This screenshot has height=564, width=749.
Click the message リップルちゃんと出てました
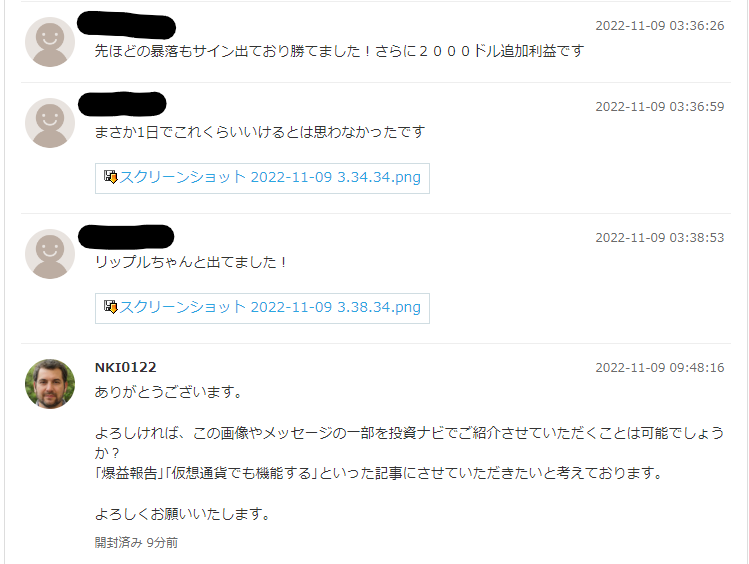[x=191, y=262]
